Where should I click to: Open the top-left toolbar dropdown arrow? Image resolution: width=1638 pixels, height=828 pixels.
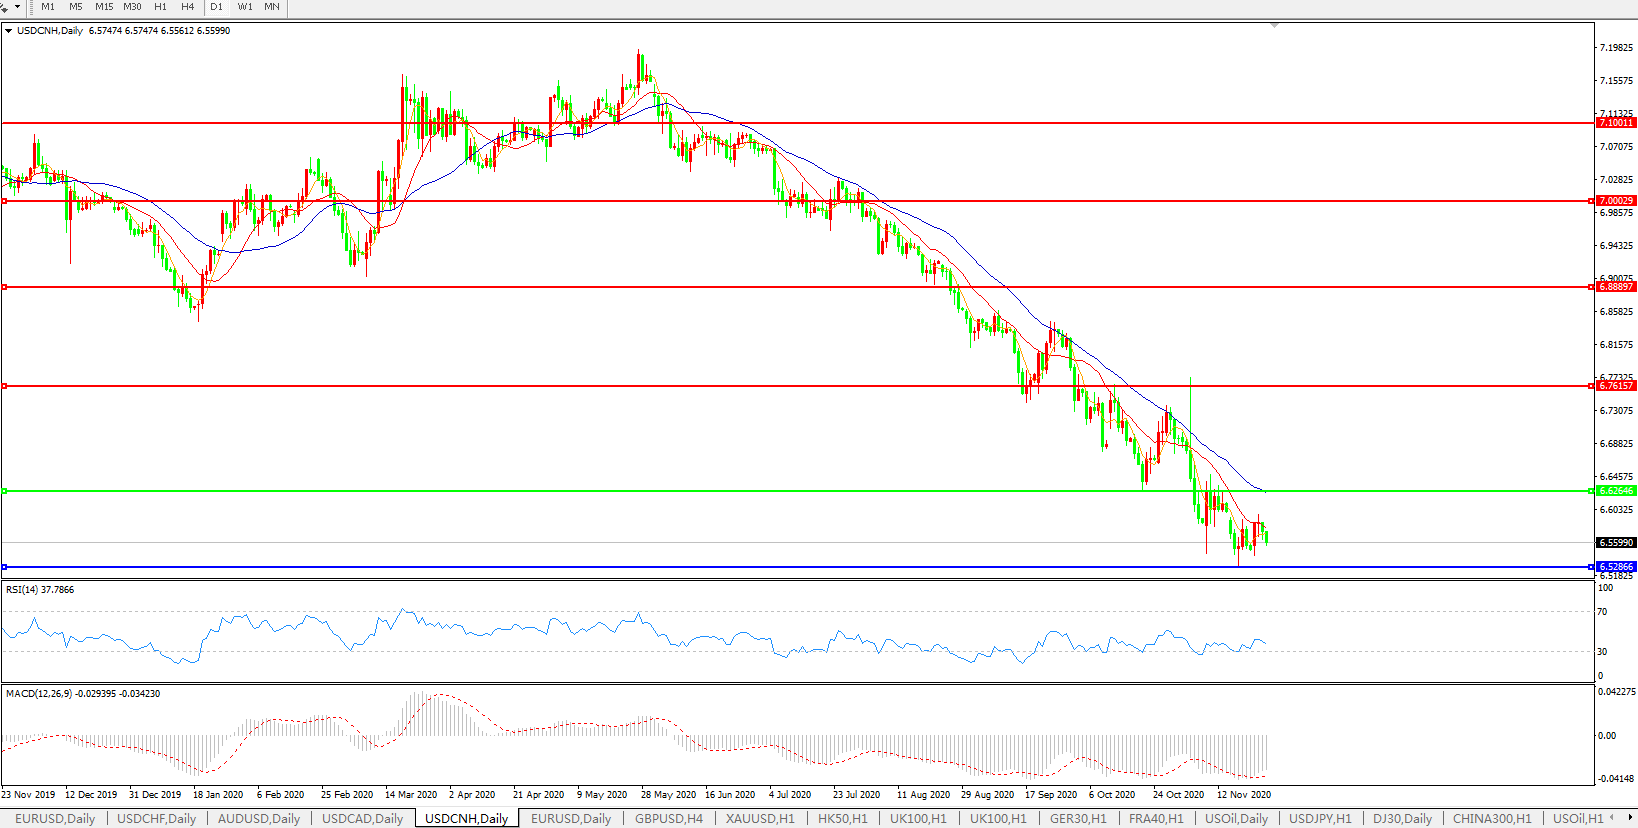click(17, 7)
